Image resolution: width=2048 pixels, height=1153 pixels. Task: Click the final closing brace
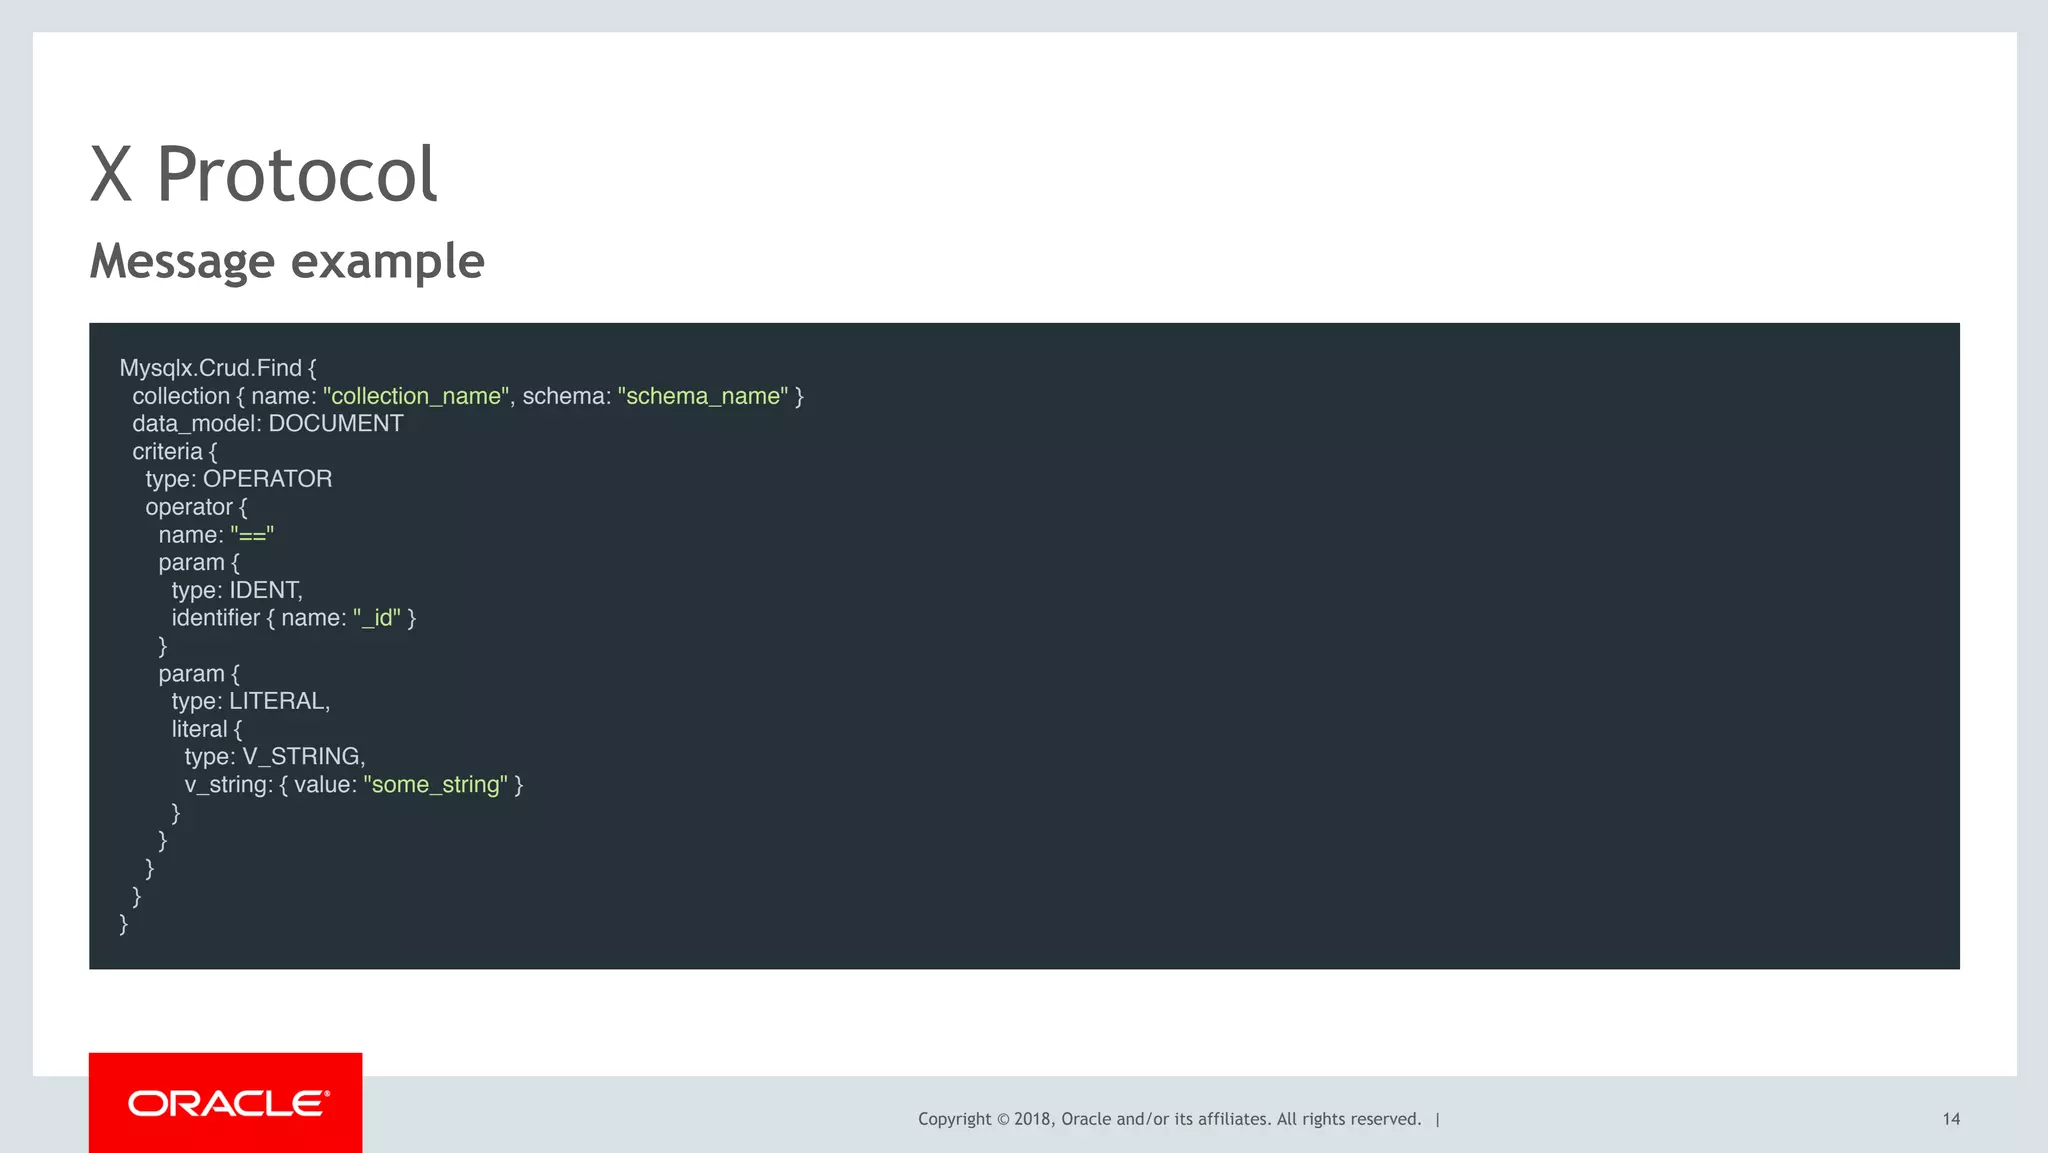(x=124, y=923)
